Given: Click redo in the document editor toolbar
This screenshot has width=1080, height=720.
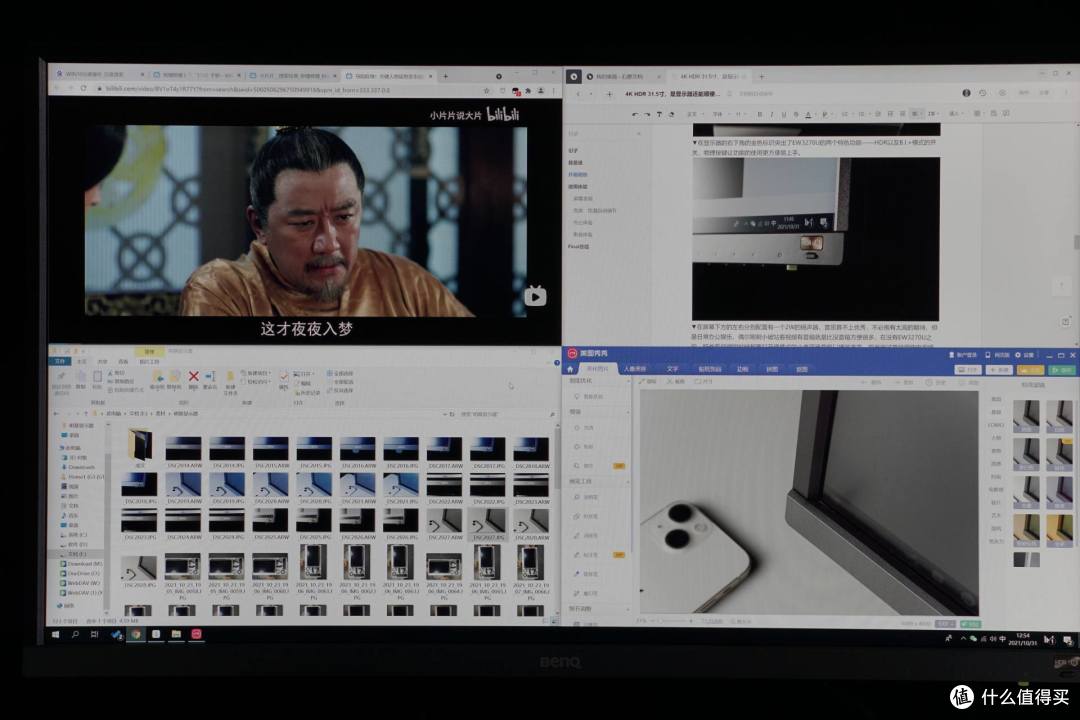Looking at the screenshot, I should pos(647,114).
